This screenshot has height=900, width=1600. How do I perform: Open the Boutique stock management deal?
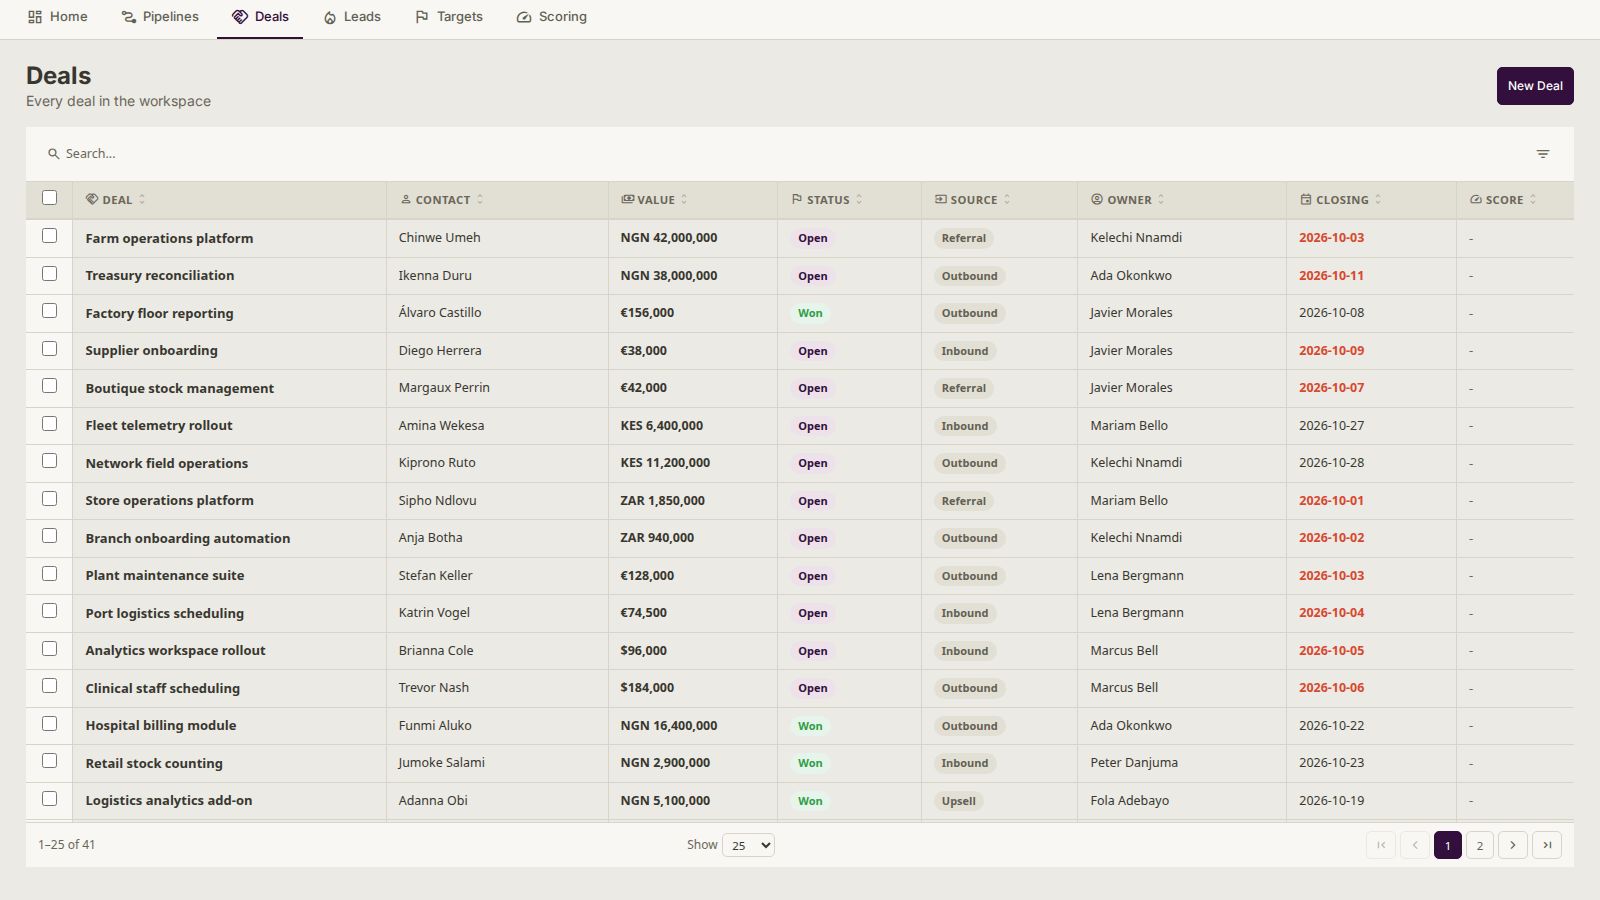180,388
